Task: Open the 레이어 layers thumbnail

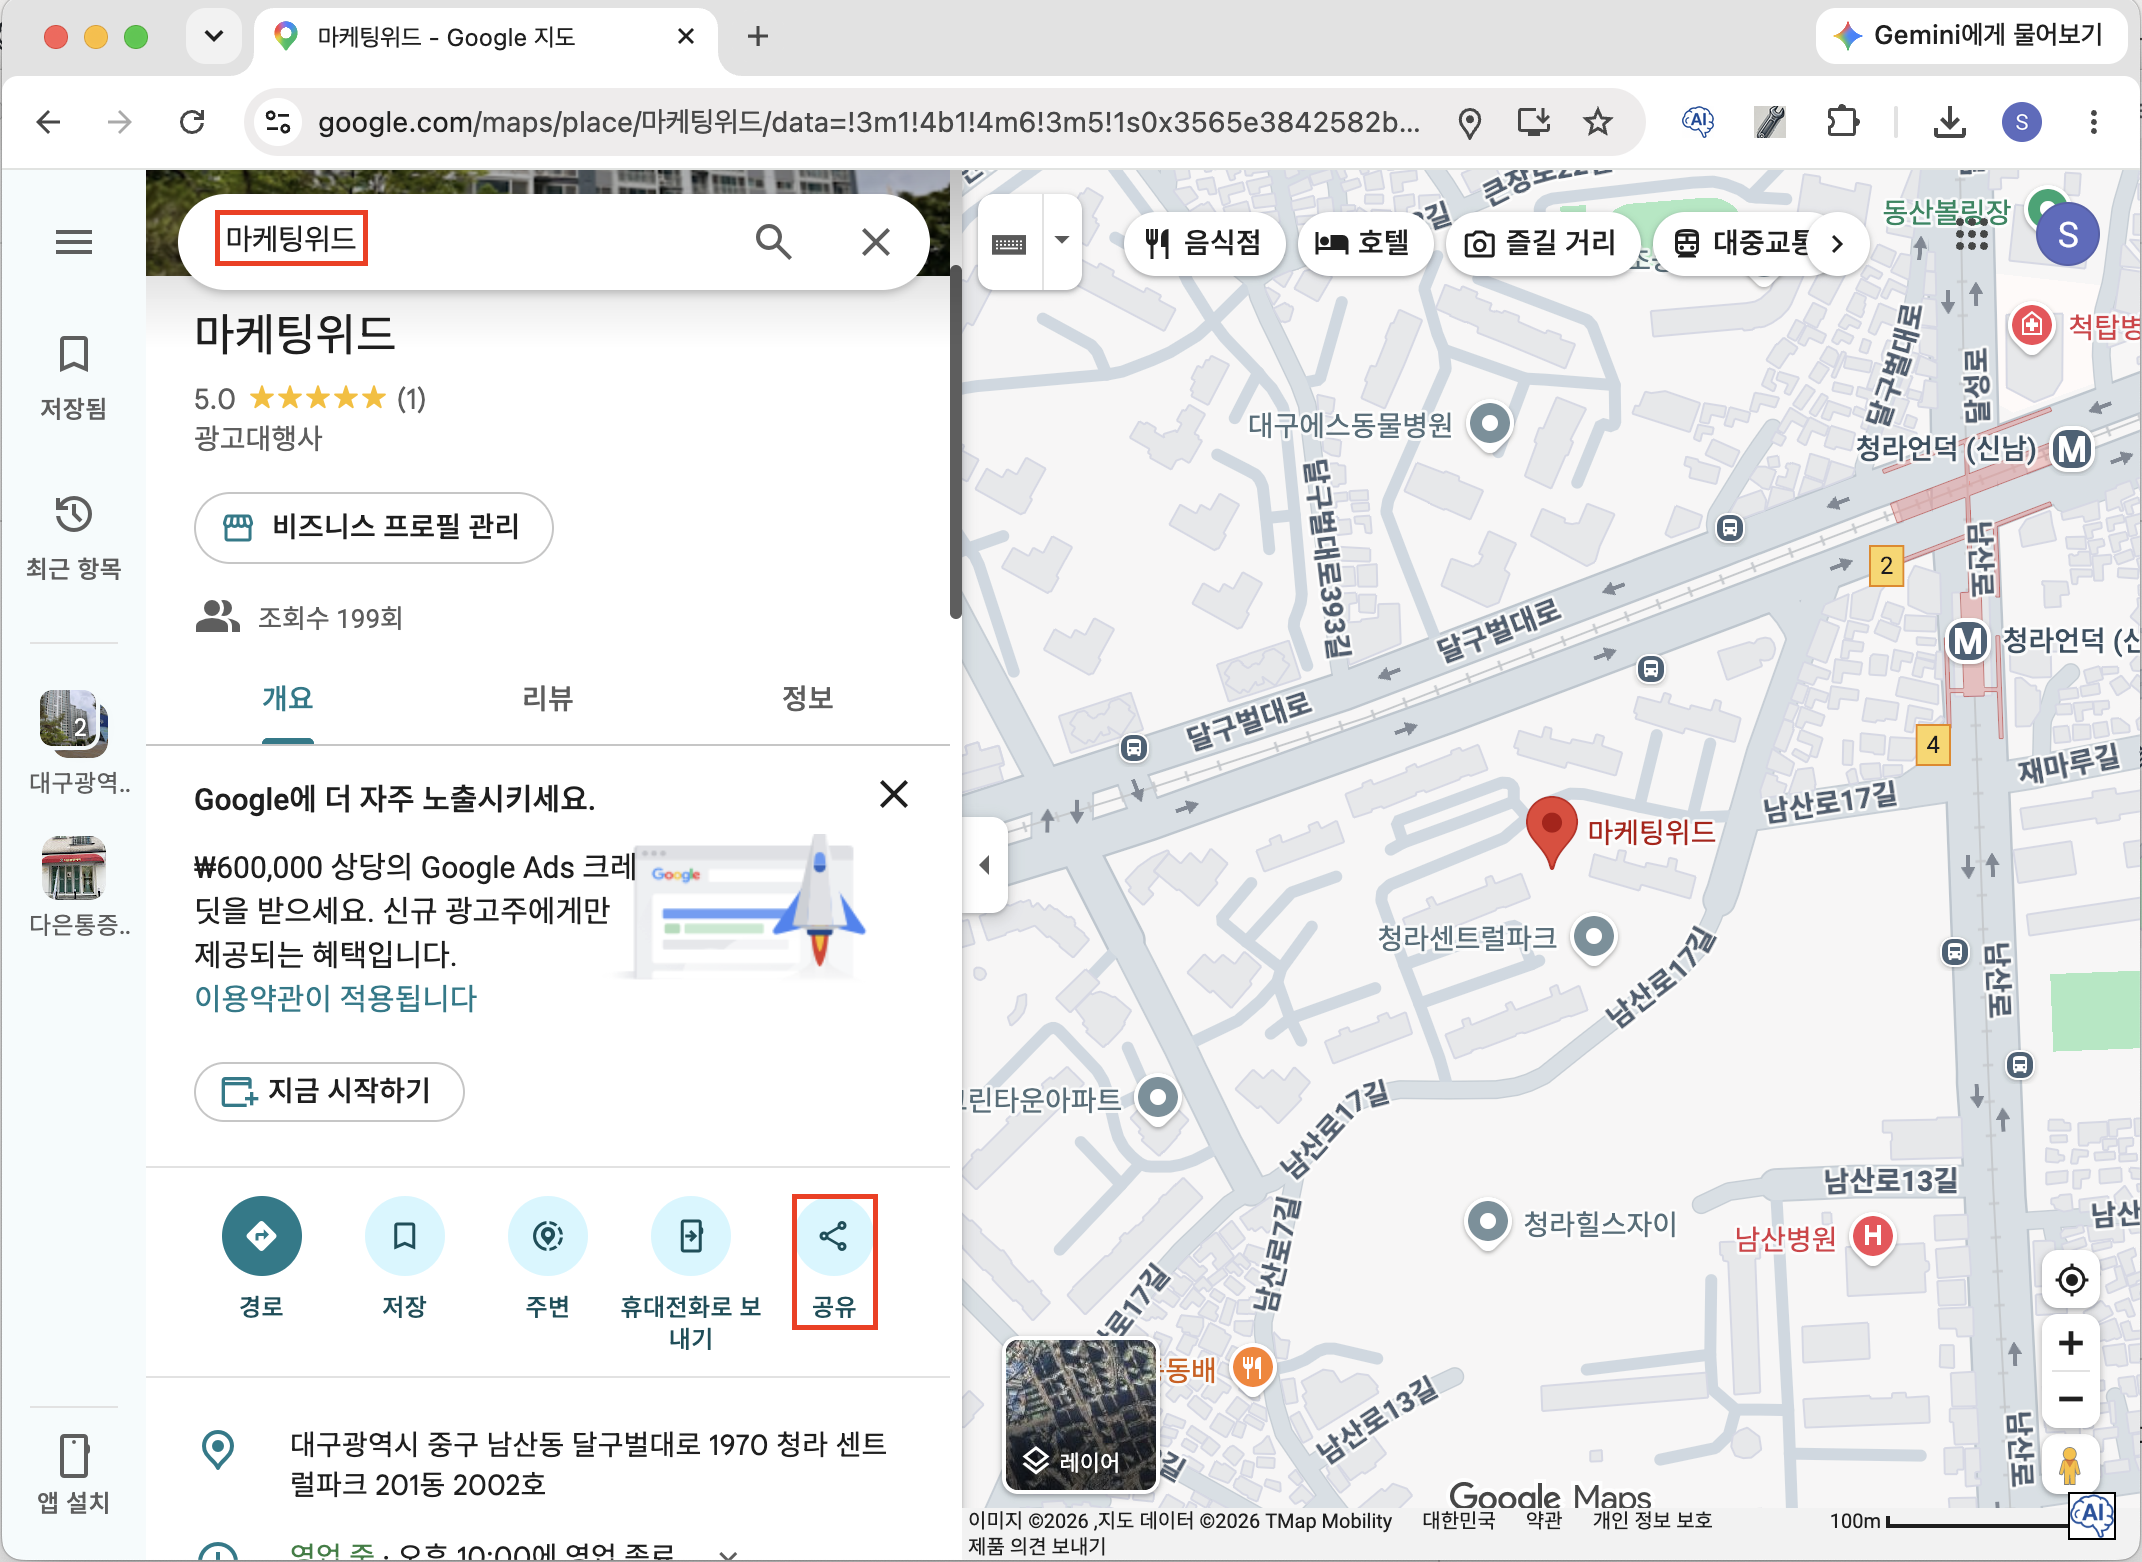Action: tap(1080, 1415)
